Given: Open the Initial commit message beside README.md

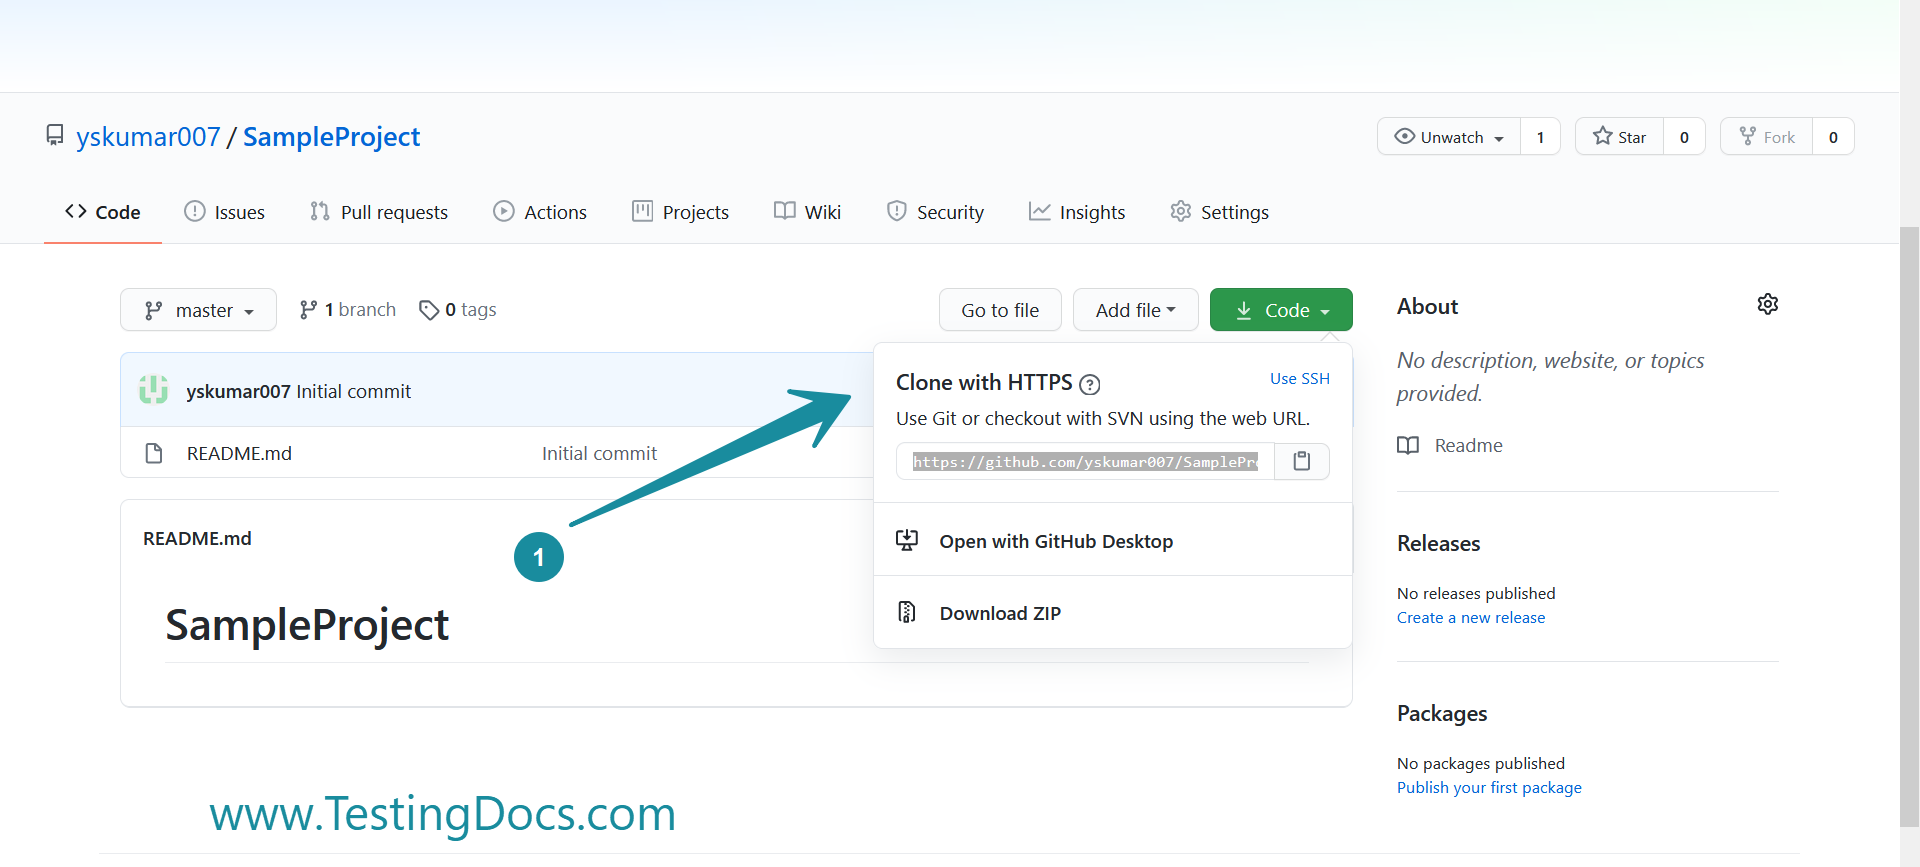Looking at the screenshot, I should [x=599, y=453].
